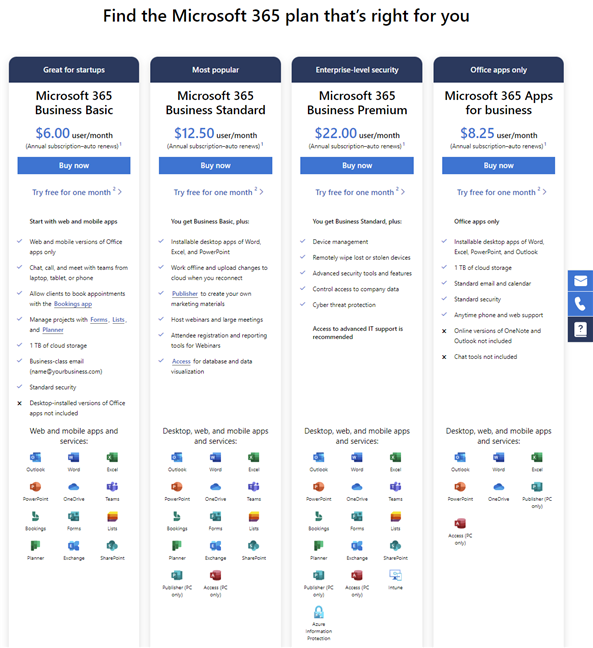Try Business Standard free for one month
Screen dimensions: 593x648
[x=218, y=192]
